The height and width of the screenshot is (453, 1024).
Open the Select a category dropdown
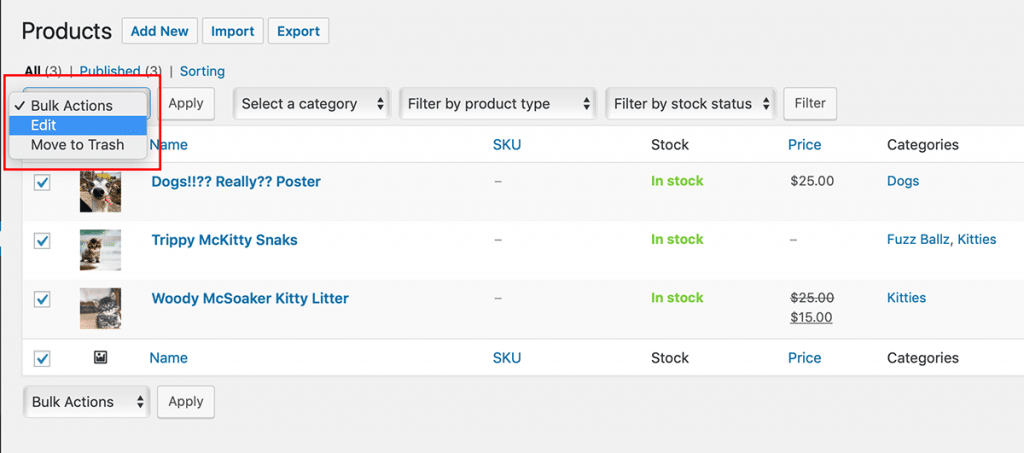(x=312, y=103)
